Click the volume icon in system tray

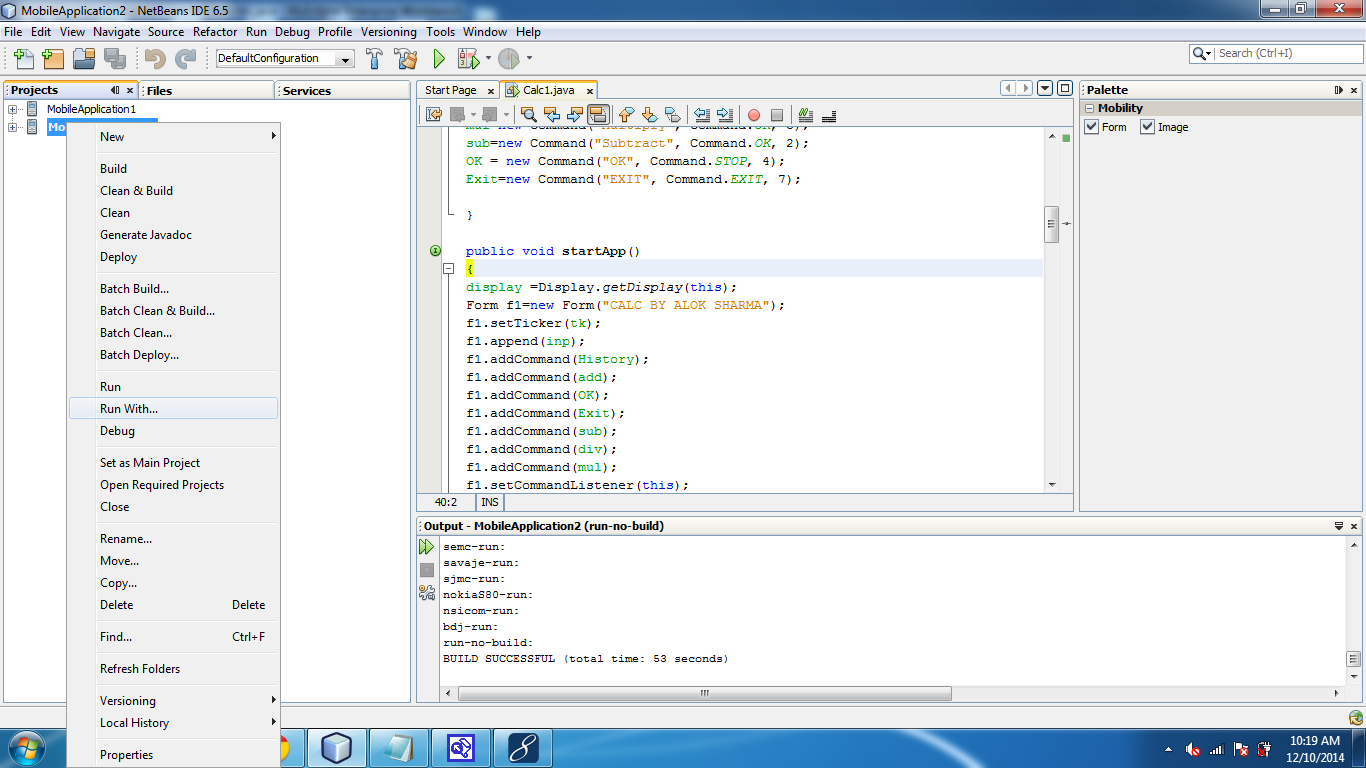pyautogui.click(x=1192, y=749)
